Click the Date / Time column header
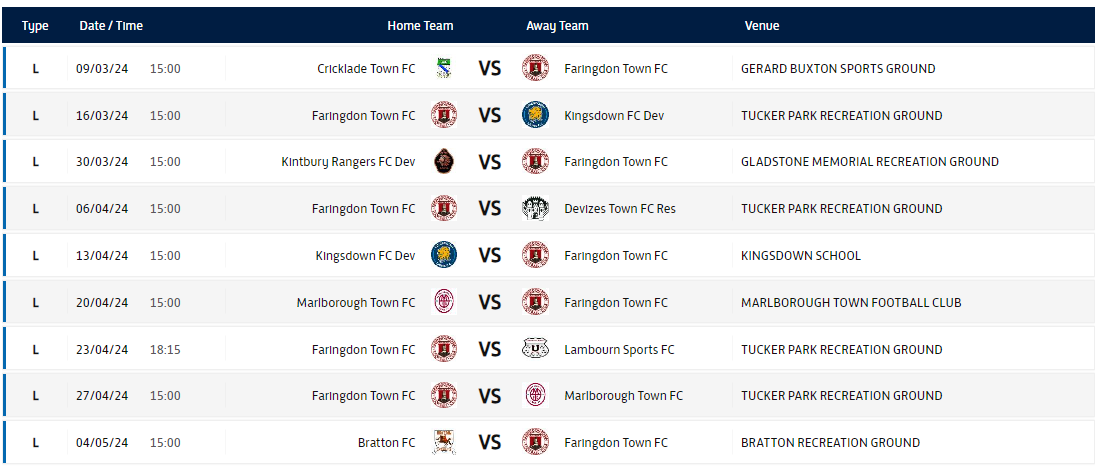The width and height of the screenshot is (1106, 472). coord(111,26)
